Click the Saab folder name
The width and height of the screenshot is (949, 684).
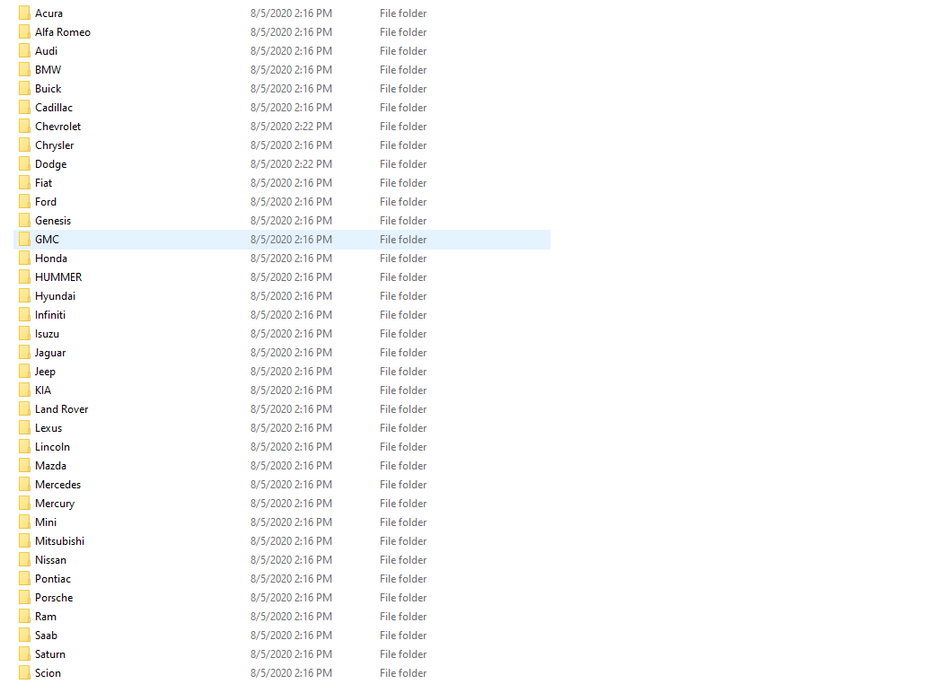point(47,635)
